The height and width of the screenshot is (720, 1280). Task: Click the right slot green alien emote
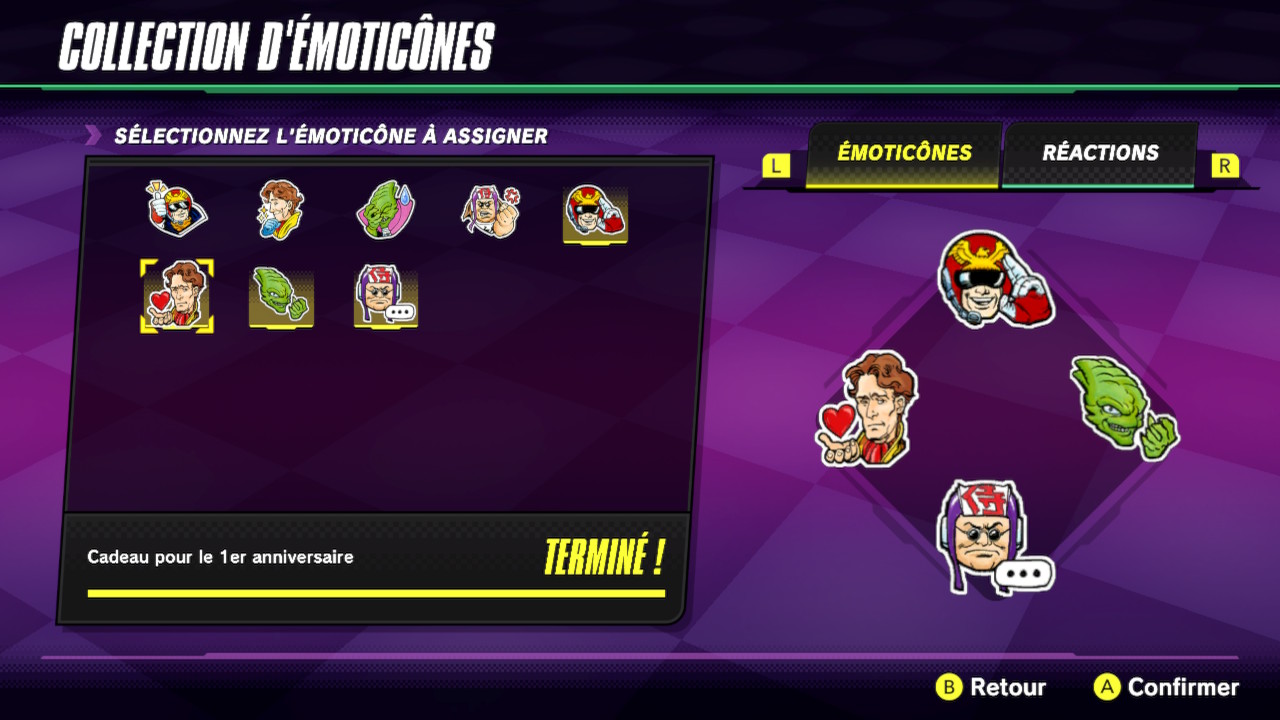pos(1123,407)
